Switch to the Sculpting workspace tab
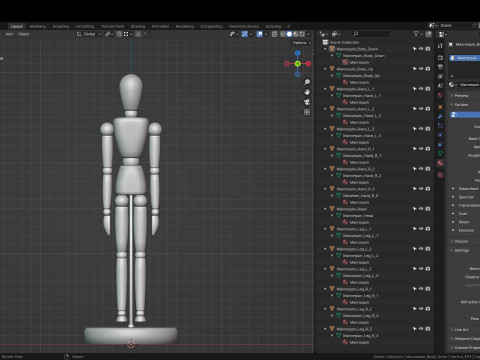Viewport: 480px width, 360px height. coord(61,26)
